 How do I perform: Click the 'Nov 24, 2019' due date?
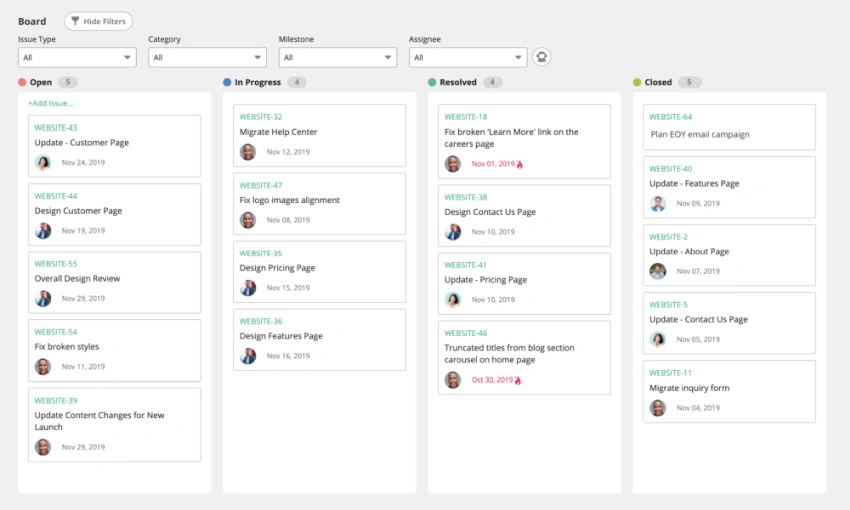tap(83, 163)
